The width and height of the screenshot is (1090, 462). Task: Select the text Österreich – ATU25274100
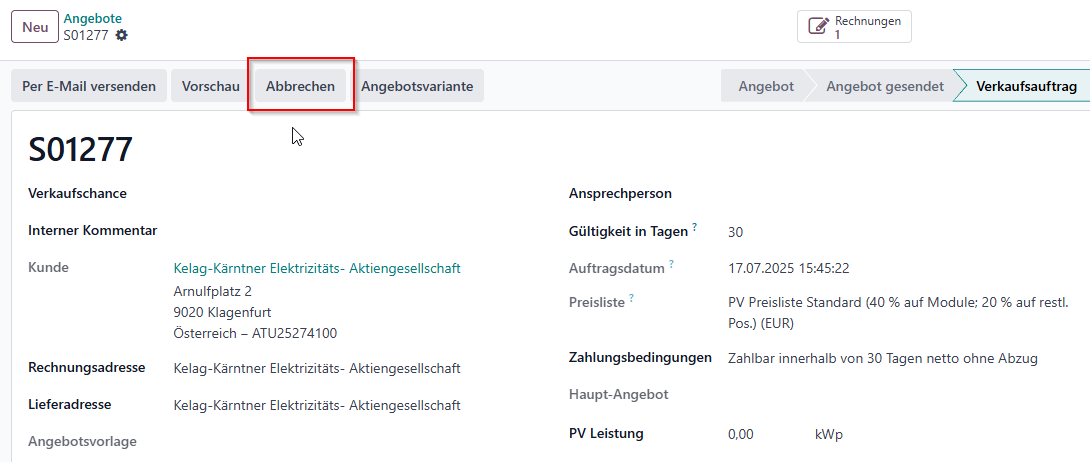(x=255, y=333)
